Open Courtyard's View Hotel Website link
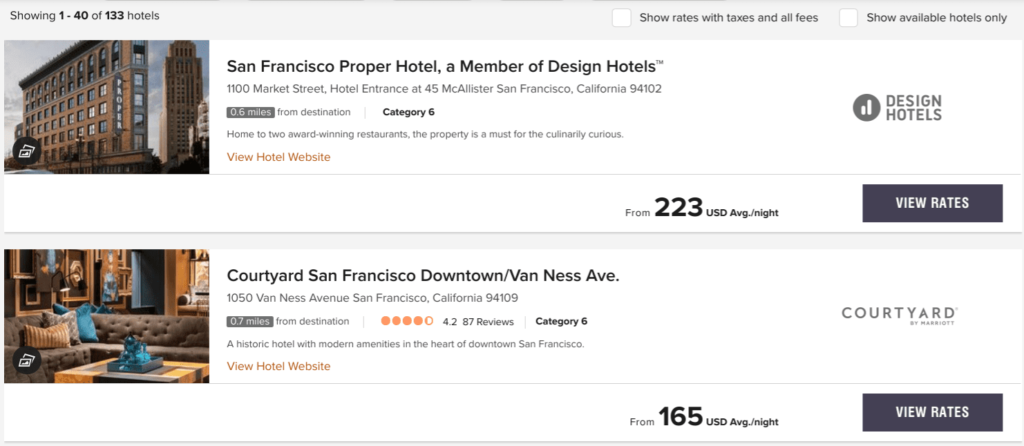 pos(278,366)
